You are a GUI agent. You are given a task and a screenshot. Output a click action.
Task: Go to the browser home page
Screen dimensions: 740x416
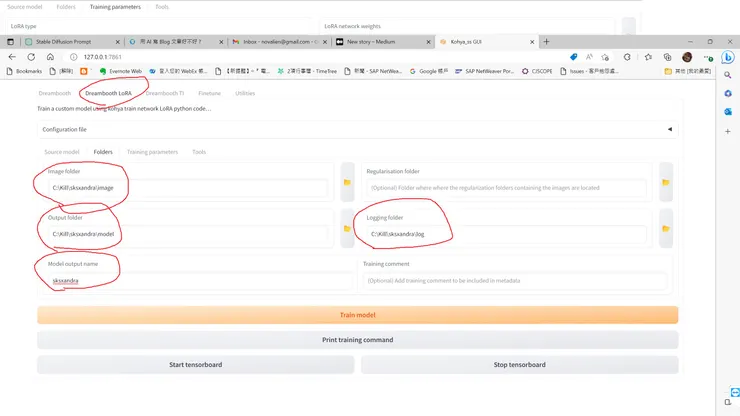coord(50,57)
